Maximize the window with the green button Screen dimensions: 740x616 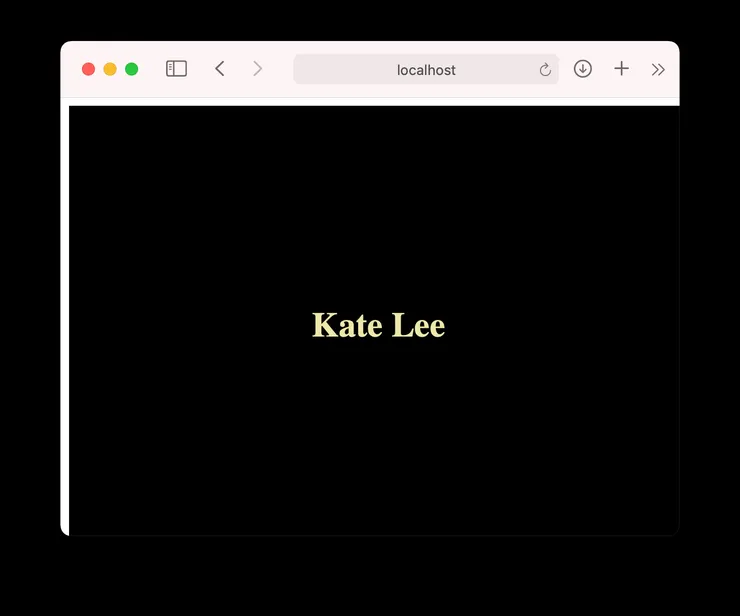(132, 69)
